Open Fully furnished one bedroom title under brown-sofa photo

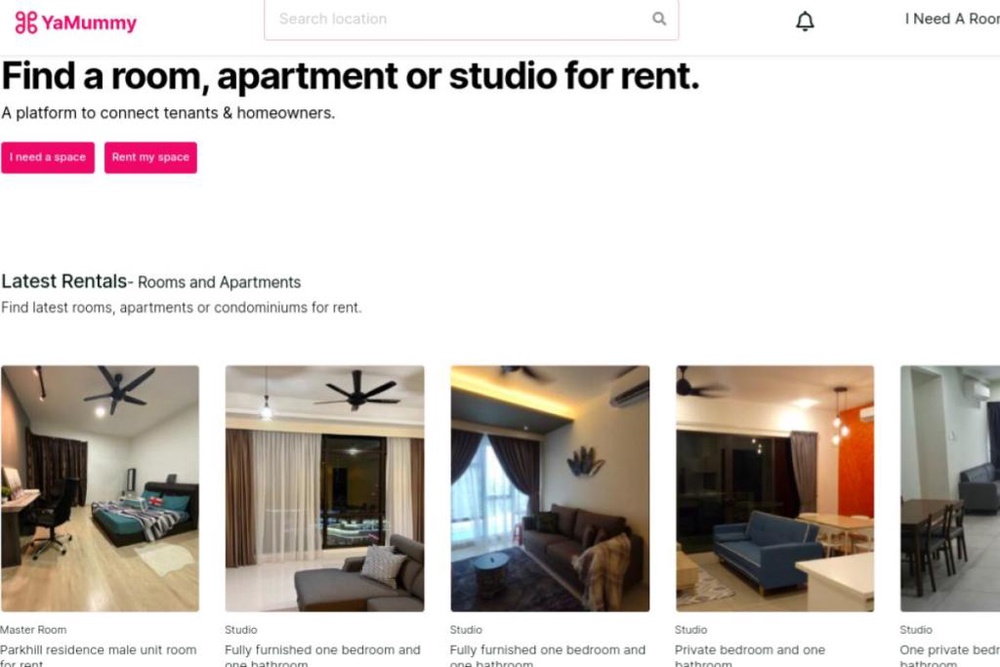tap(547, 657)
